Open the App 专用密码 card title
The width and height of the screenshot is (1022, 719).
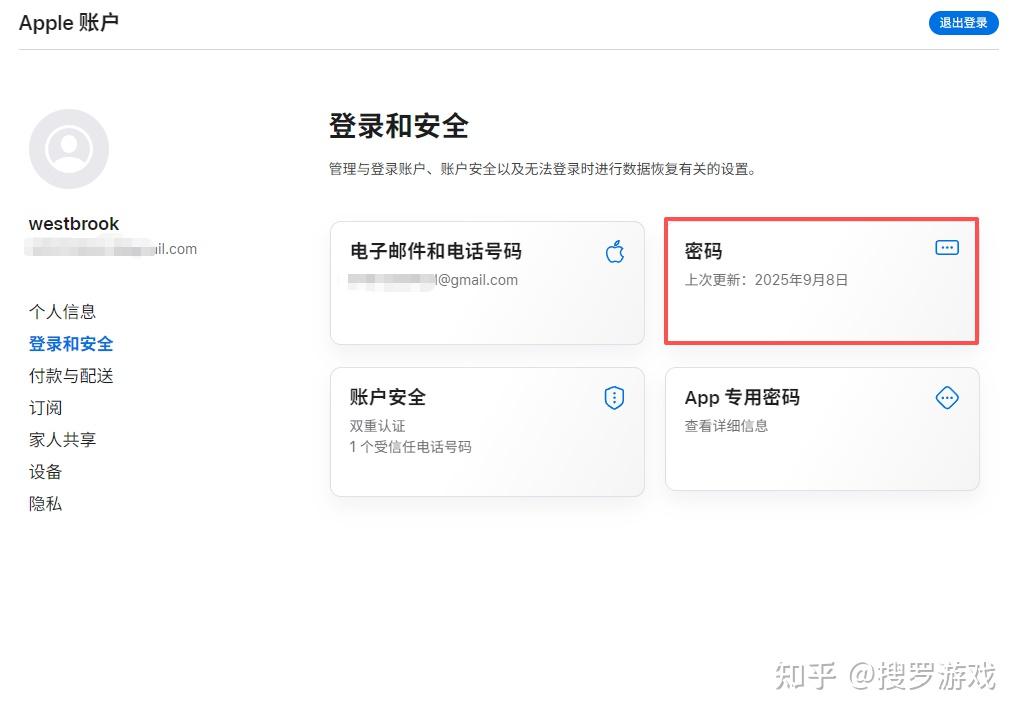coord(742,397)
